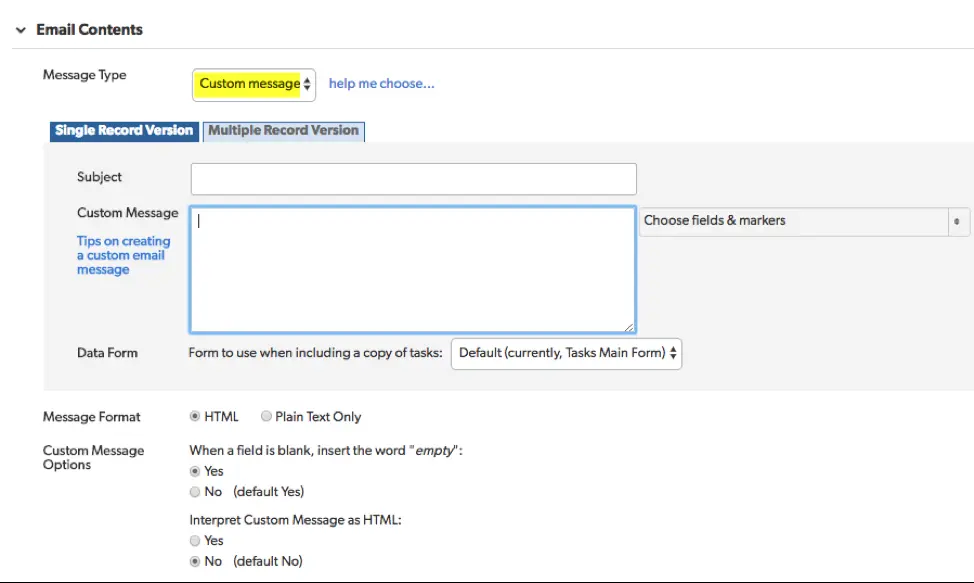Open Choose fields & markers dropdown
The image size is (974, 583).
point(804,221)
